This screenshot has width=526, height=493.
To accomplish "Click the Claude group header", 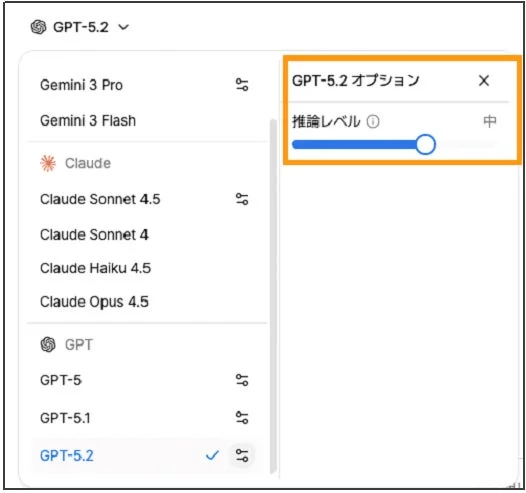I will (x=75, y=163).
